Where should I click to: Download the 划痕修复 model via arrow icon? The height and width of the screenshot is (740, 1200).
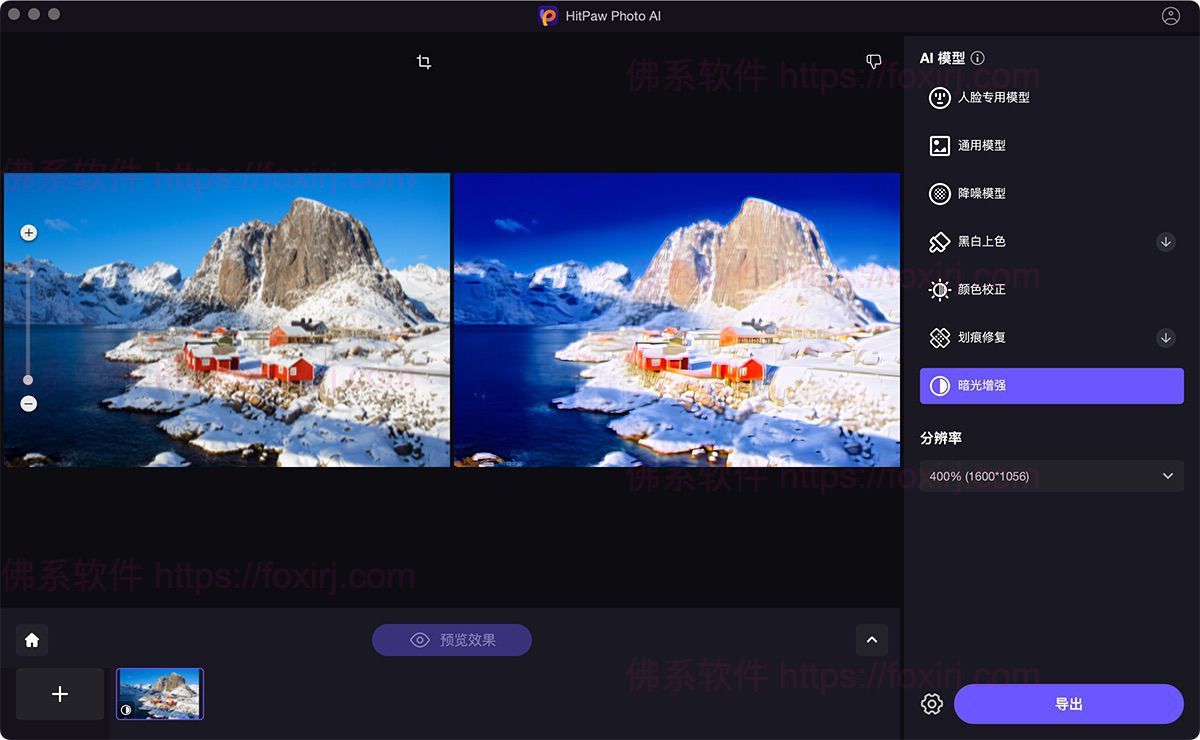[1165, 337]
